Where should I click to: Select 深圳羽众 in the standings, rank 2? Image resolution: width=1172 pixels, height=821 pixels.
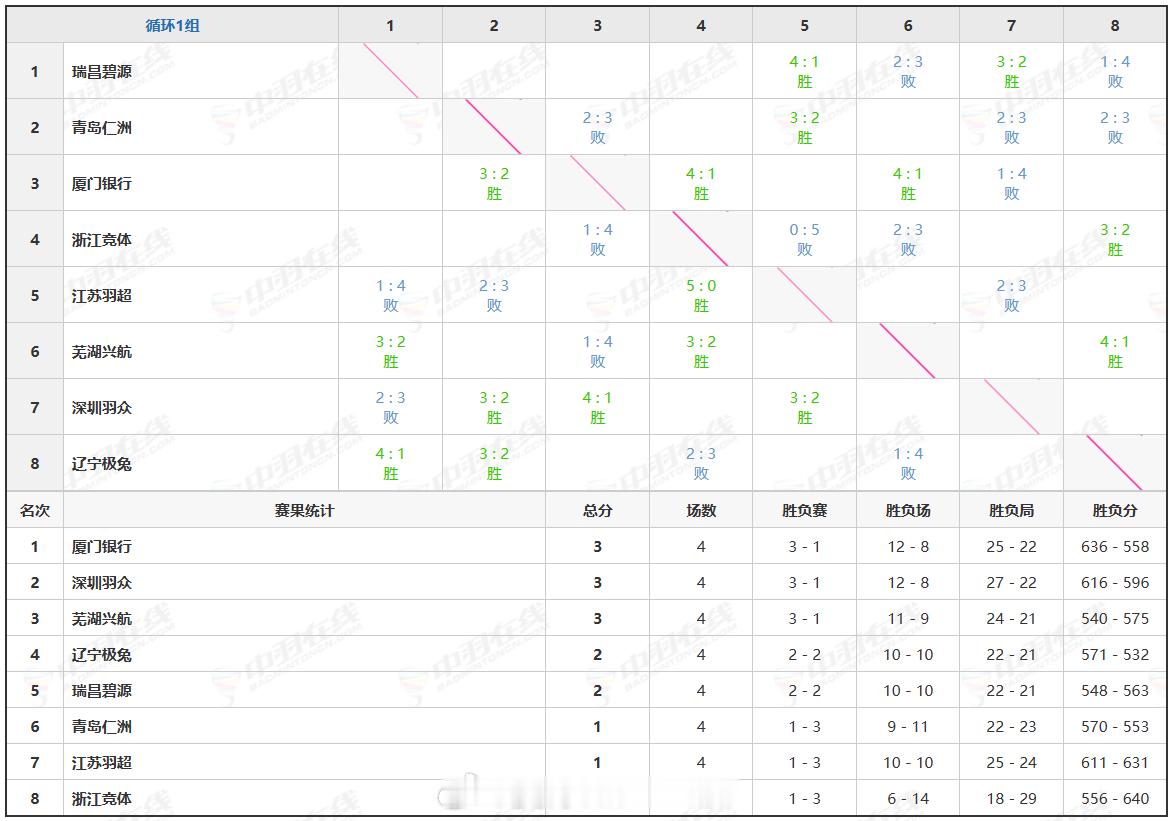[102, 582]
